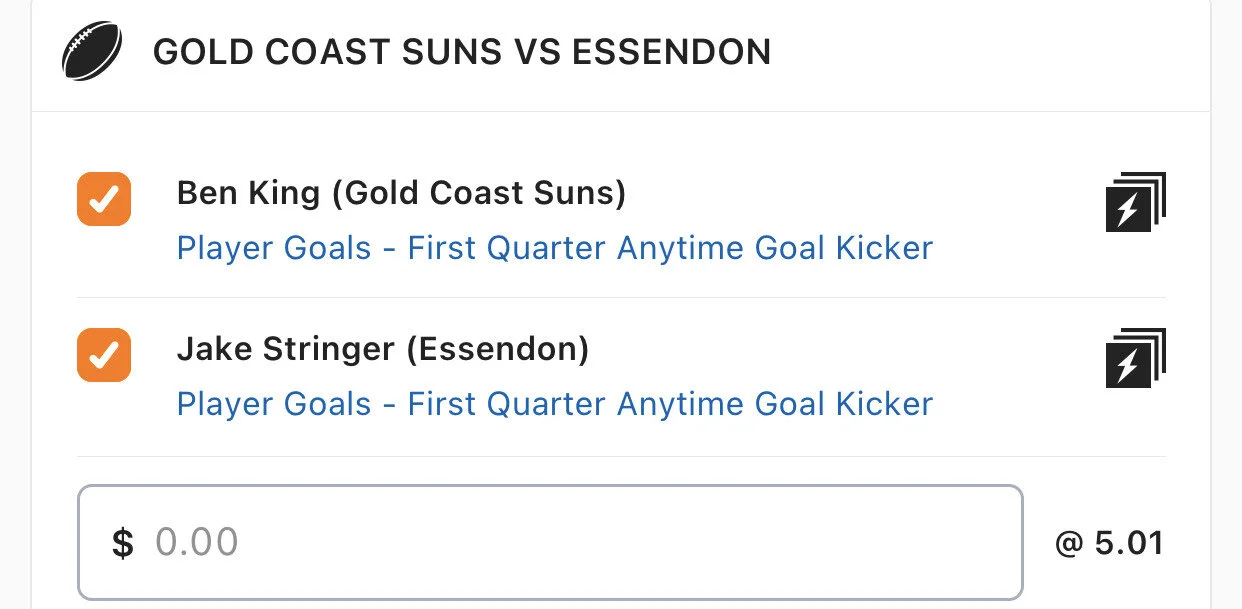Uncheck the Ben King selection checkbox
1242x609 pixels.
(104, 199)
